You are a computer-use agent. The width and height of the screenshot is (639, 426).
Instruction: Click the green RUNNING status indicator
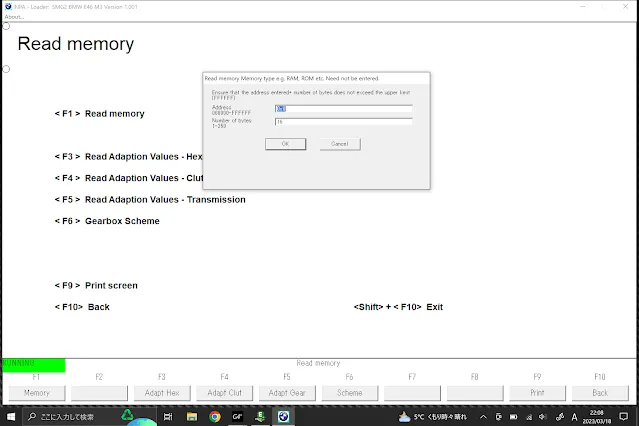point(33,365)
